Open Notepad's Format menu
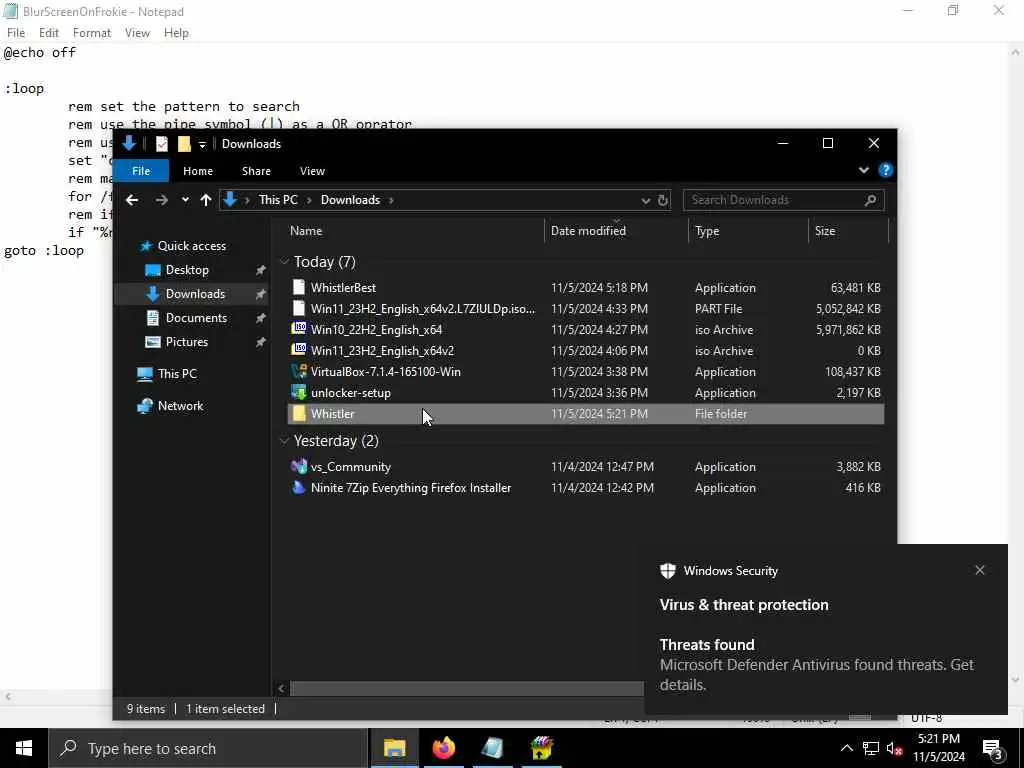This screenshot has height=768, width=1024. [91, 33]
